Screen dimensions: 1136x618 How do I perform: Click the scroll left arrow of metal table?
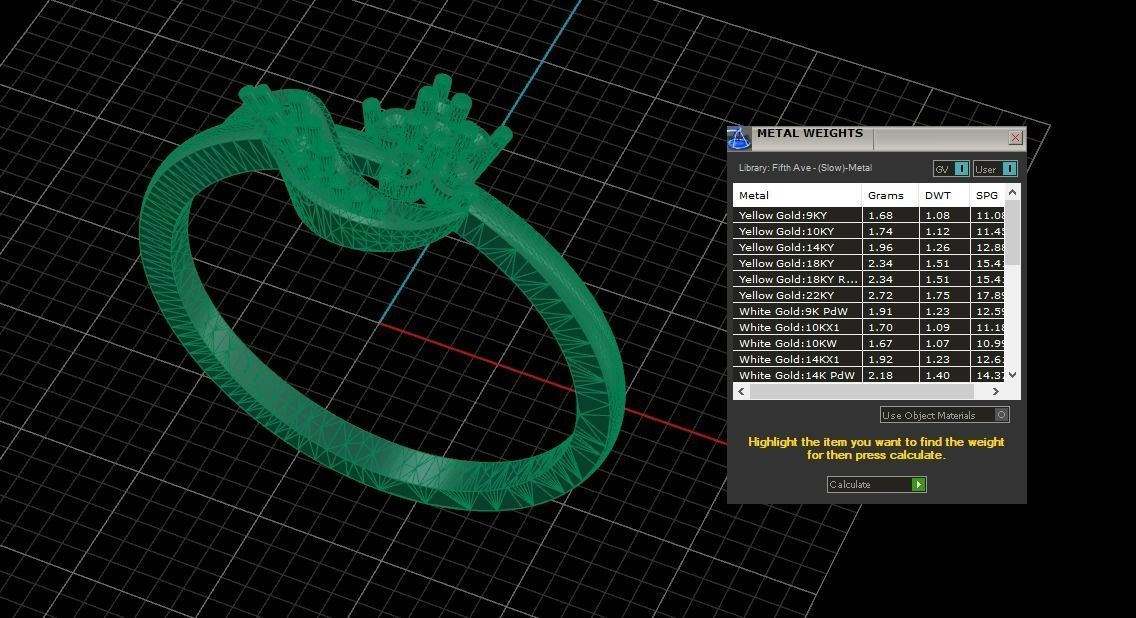(740, 391)
